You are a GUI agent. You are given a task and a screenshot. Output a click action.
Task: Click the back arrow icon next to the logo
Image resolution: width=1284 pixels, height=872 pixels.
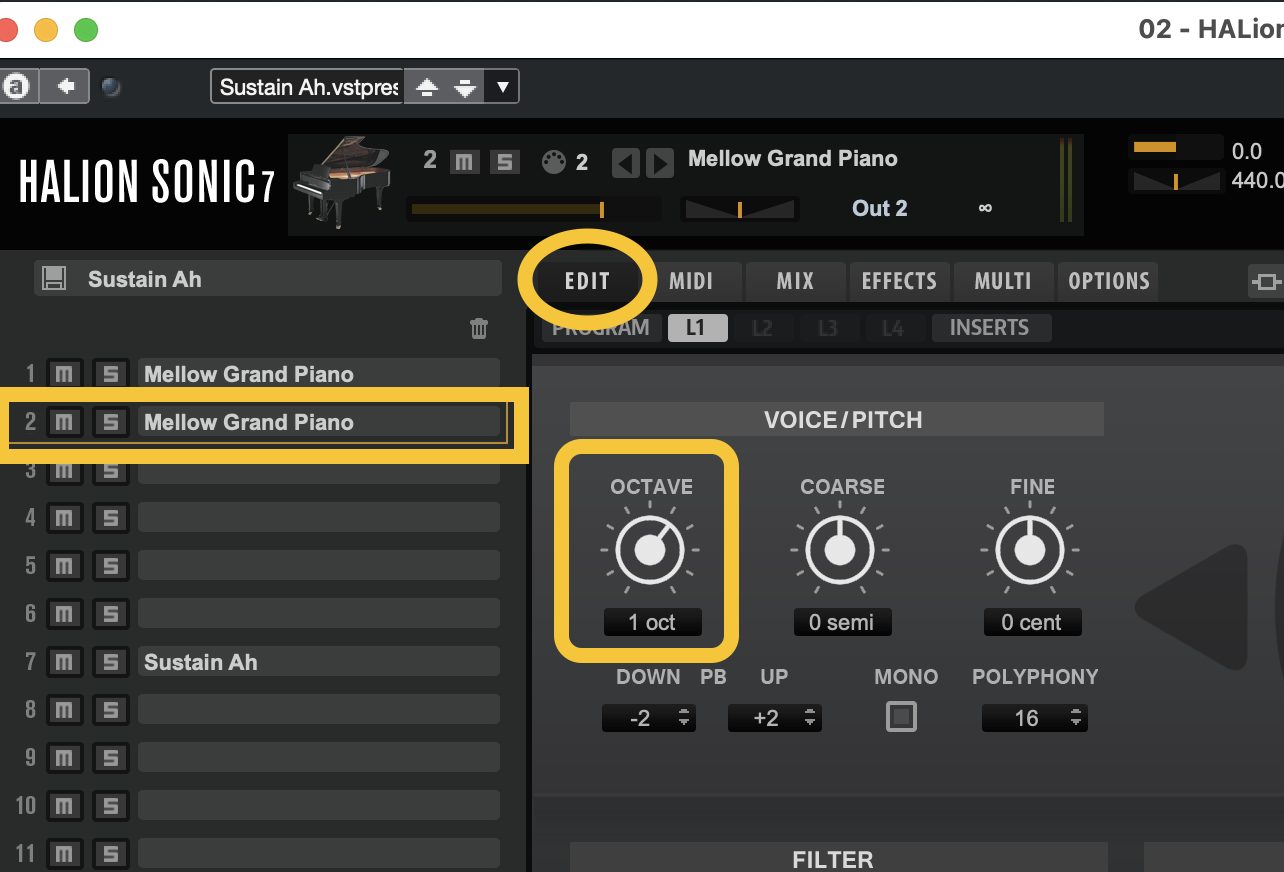(x=64, y=86)
